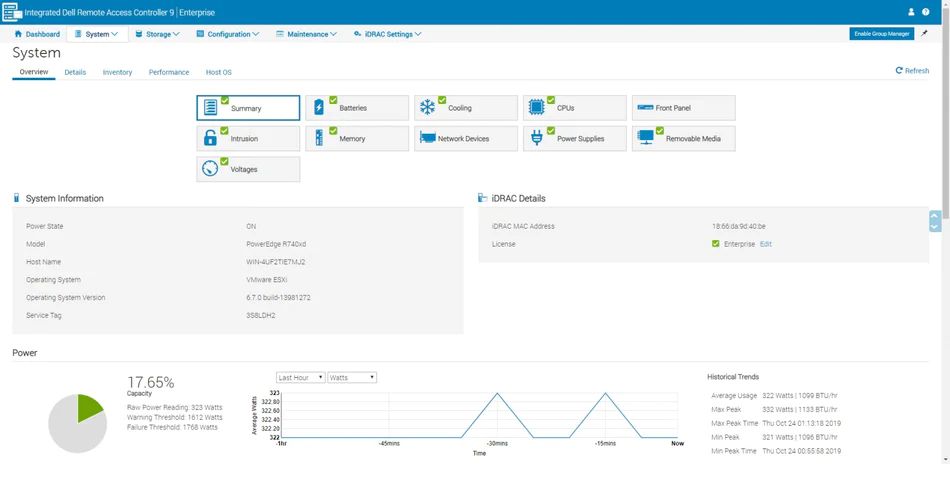
Task: Open the Cooling snowflake tile
Action: coord(465,108)
